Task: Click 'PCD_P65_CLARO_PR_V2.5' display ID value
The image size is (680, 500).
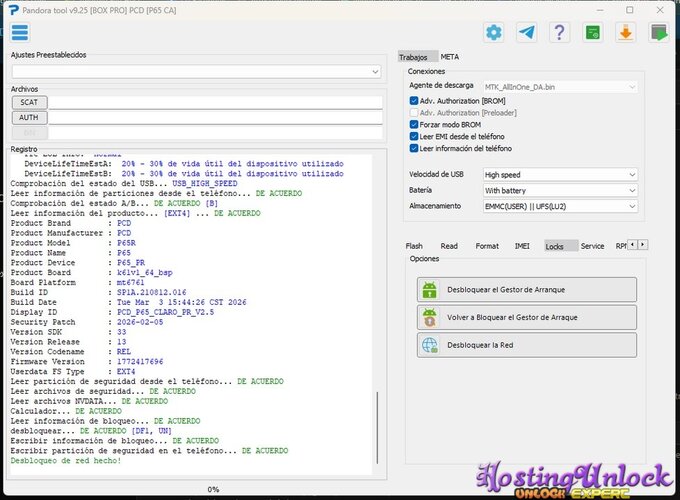Action: click(165, 312)
